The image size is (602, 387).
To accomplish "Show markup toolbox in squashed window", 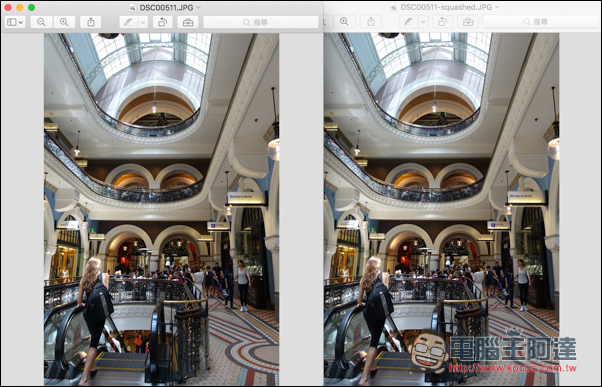I will 468,22.
